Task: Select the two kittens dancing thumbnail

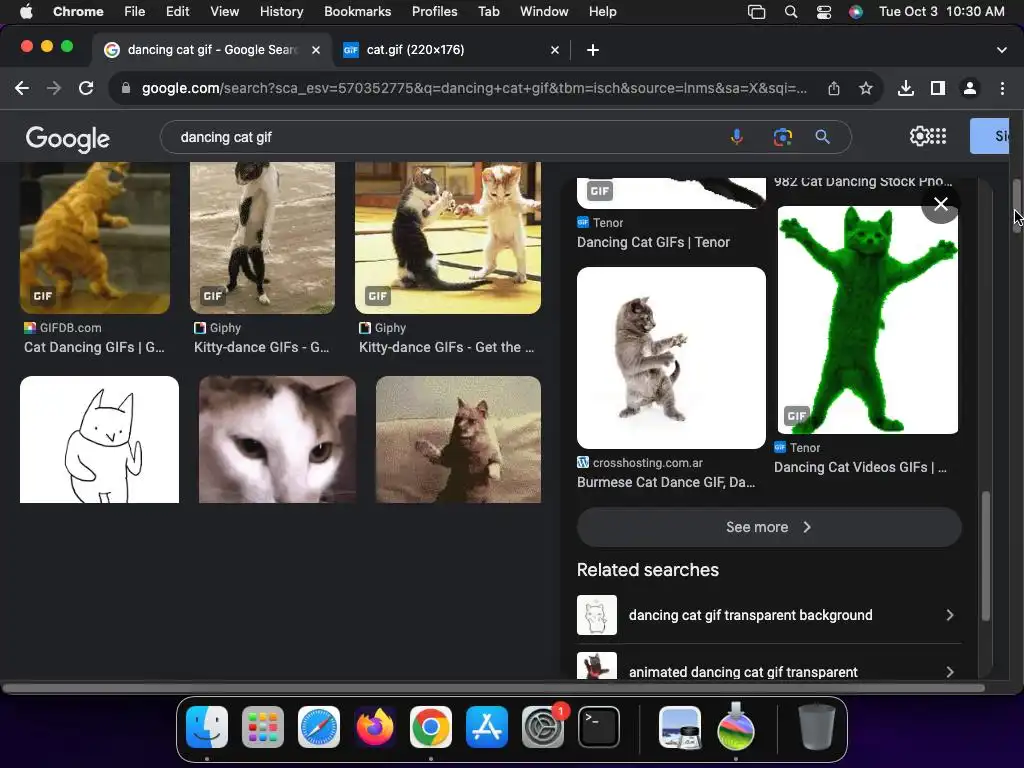Action: 448,238
